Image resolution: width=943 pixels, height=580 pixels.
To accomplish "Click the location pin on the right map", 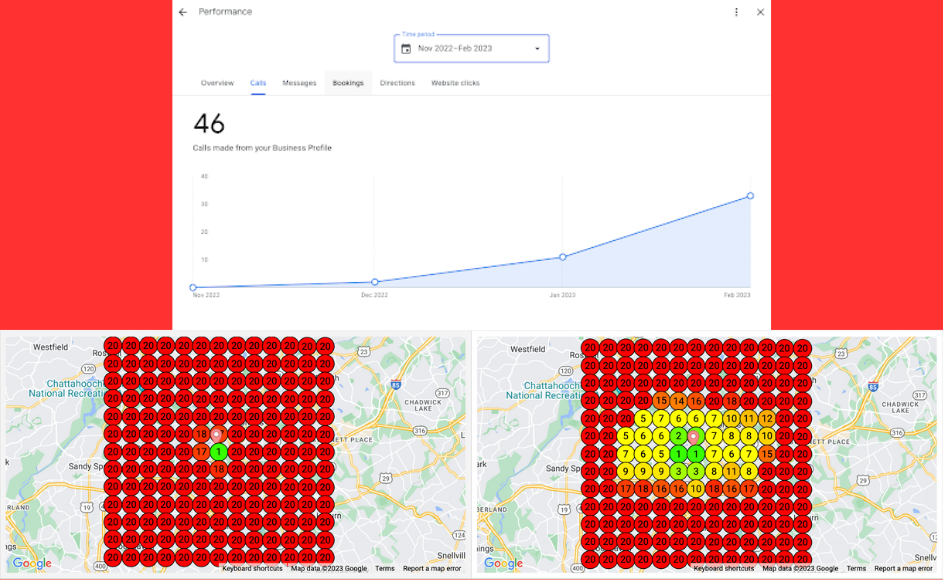I will [x=693, y=438].
